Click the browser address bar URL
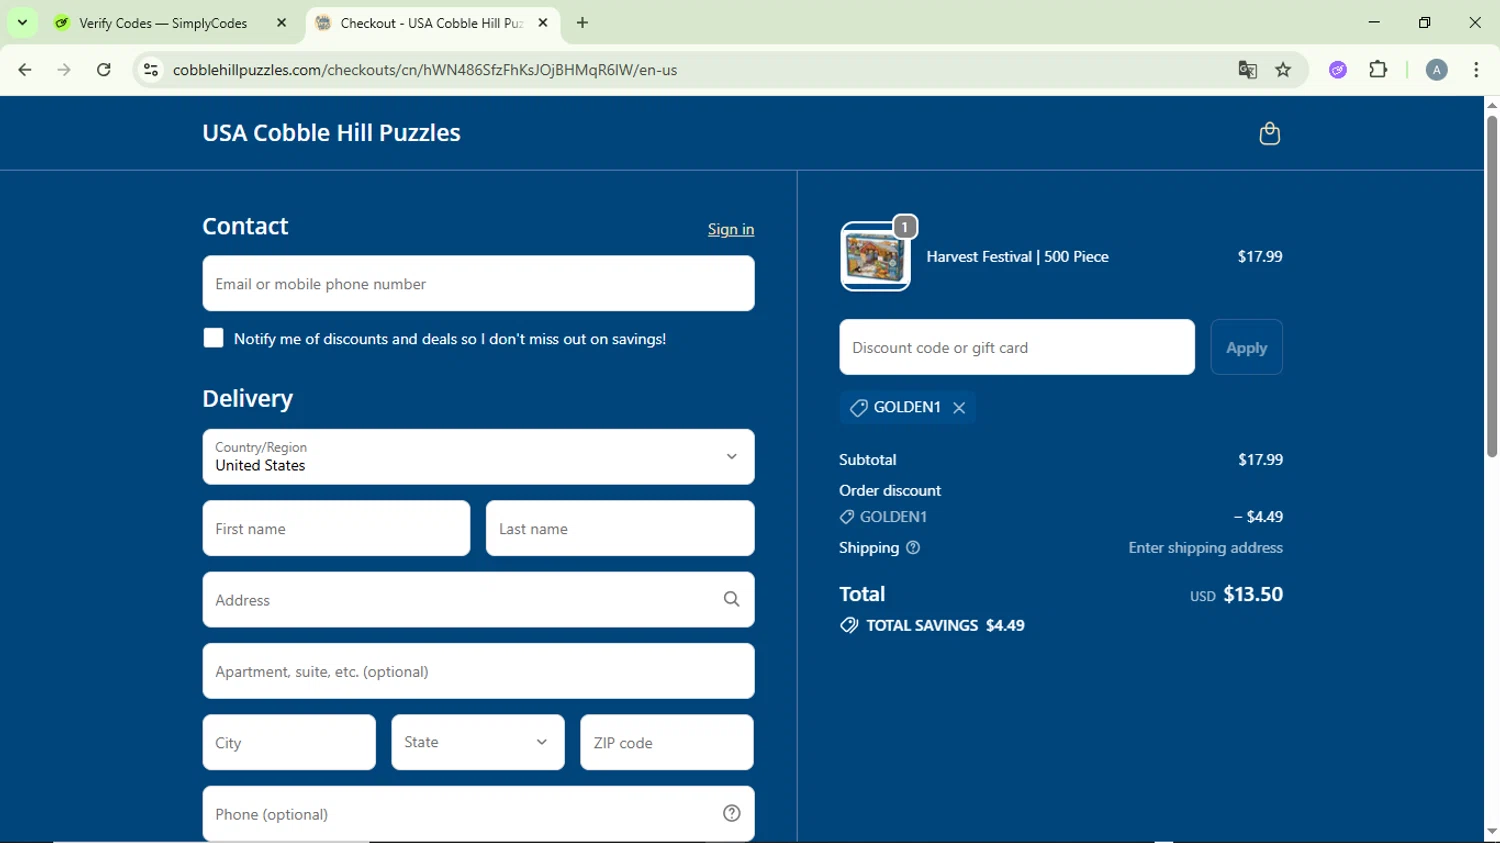This screenshot has width=1500, height=843. click(x=425, y=70)
